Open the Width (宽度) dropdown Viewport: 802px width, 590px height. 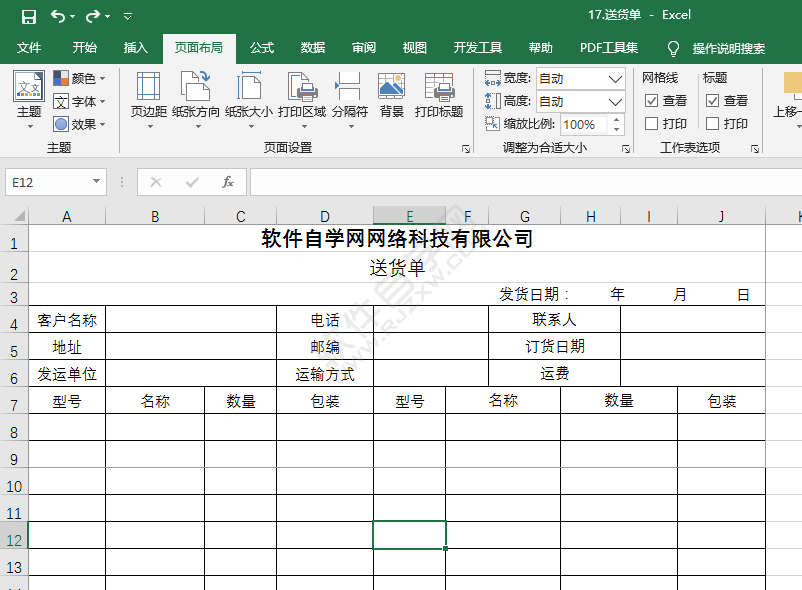(616, 80)
